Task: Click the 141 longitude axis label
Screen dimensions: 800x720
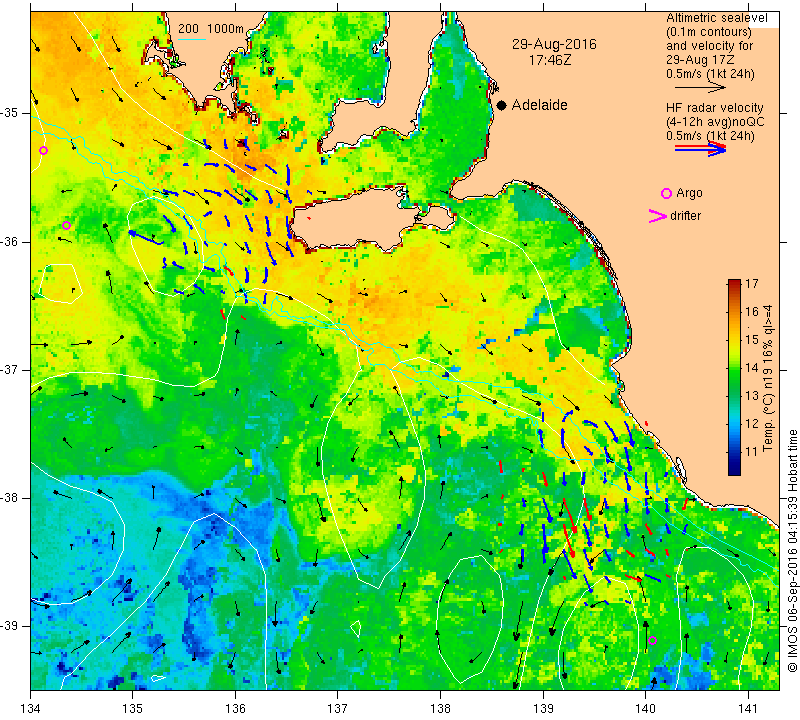Action: [748, 708]
